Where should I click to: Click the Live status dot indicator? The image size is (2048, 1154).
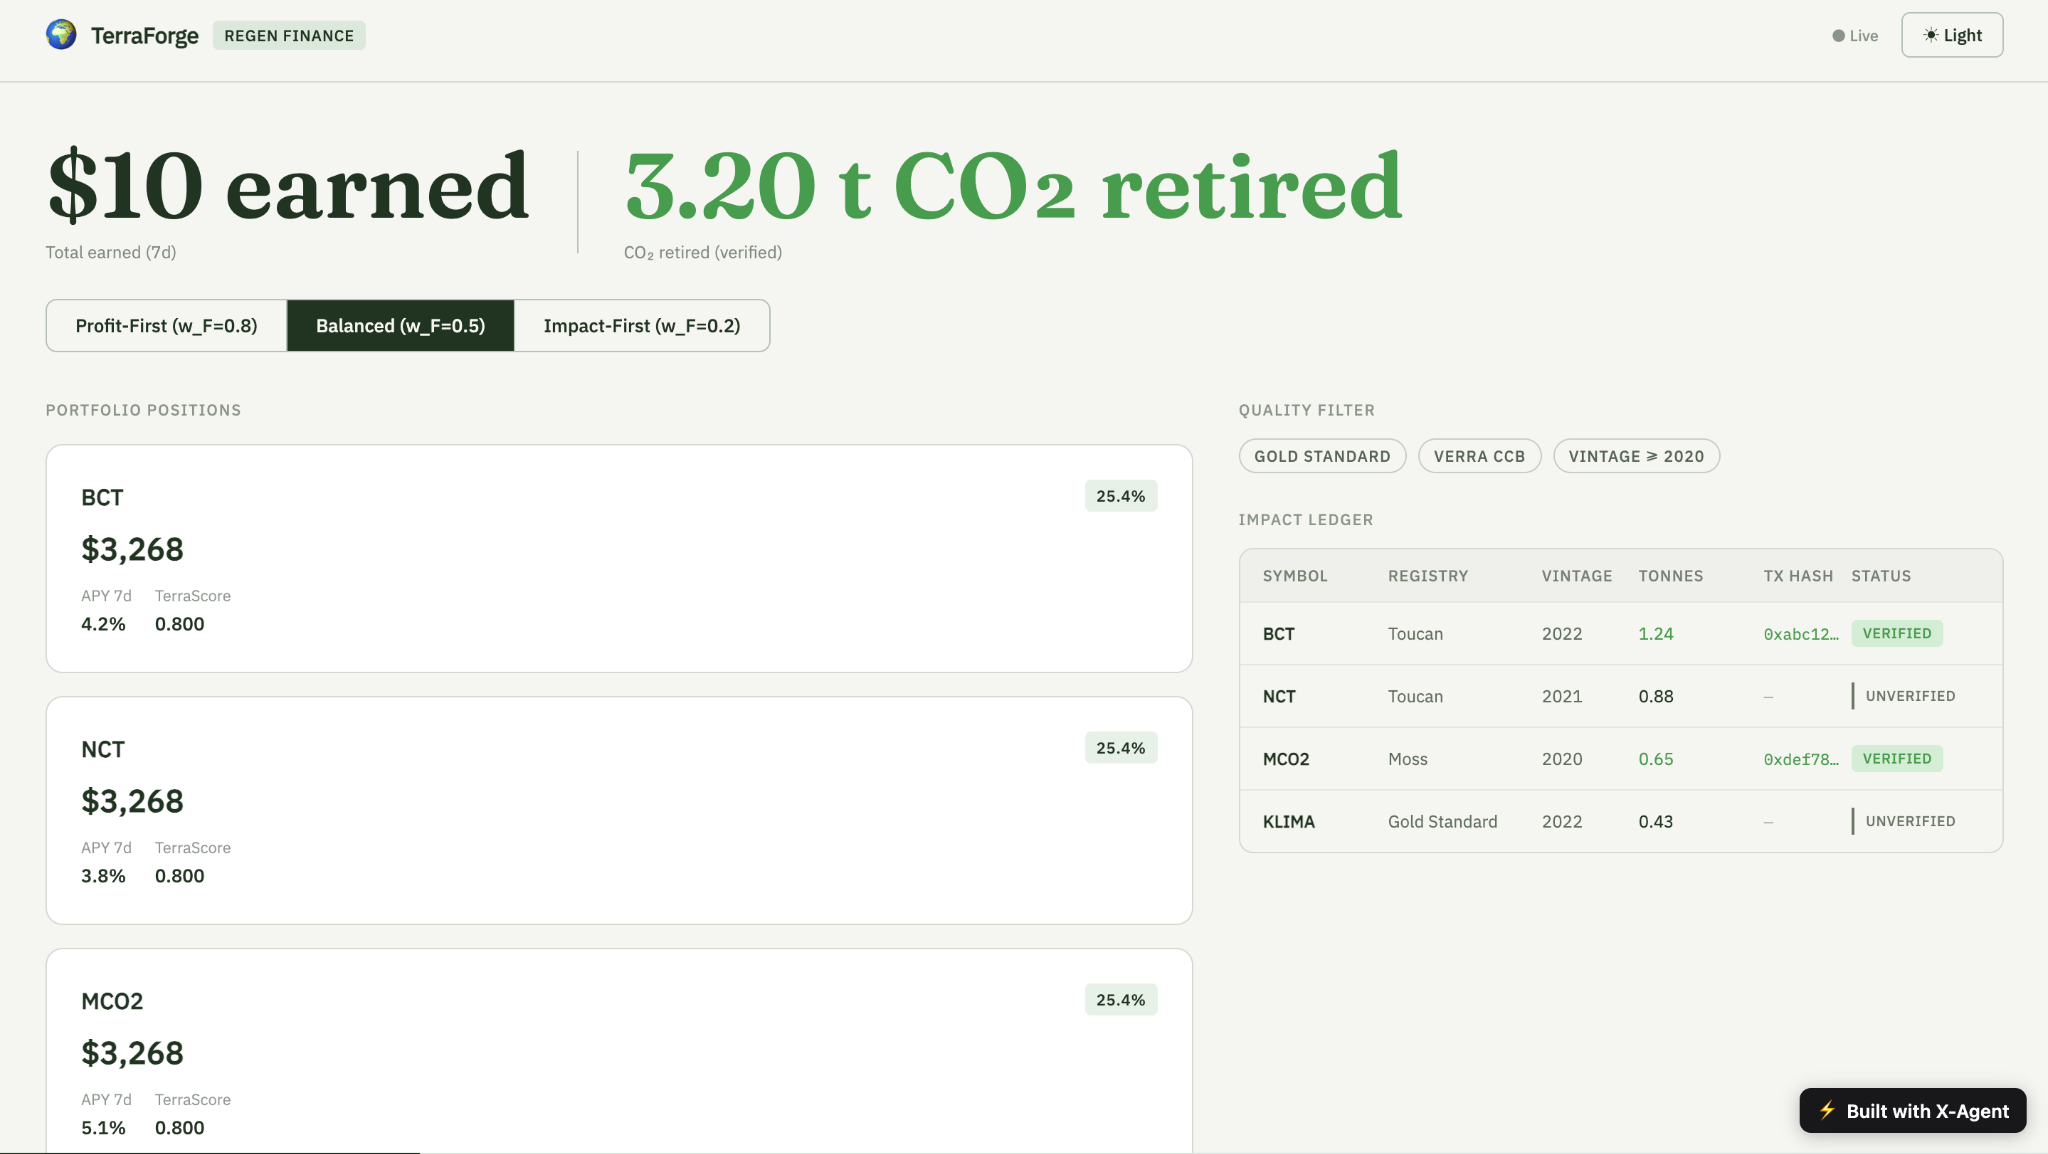pyautogui.click(x=1838, y=36)
